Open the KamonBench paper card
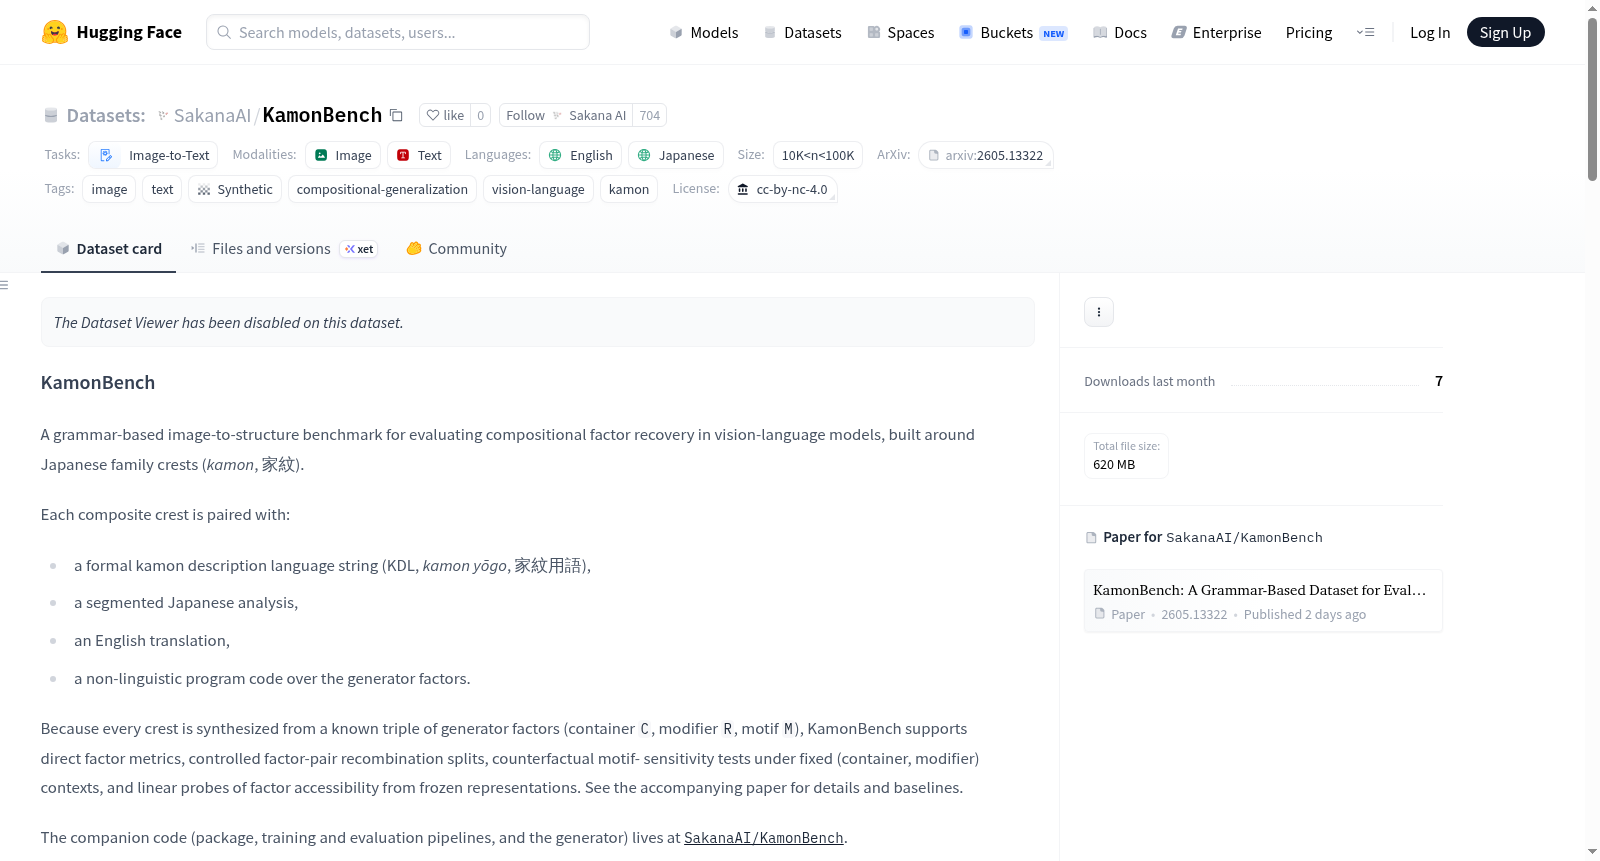The height and width of the screenshot is (861, 1600). pyautogui.click(x=1263, y=601)
